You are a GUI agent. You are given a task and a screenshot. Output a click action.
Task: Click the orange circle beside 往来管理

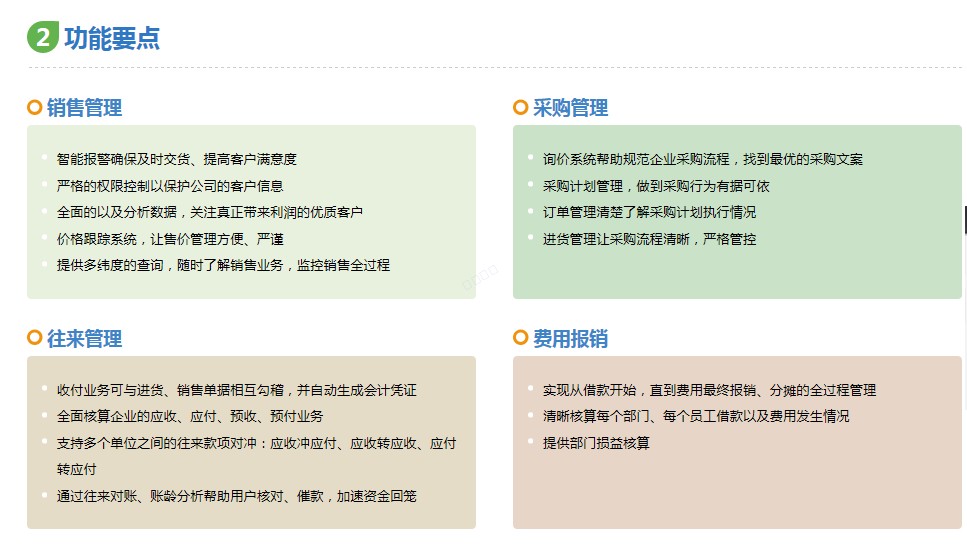click(x=35, y=337)
